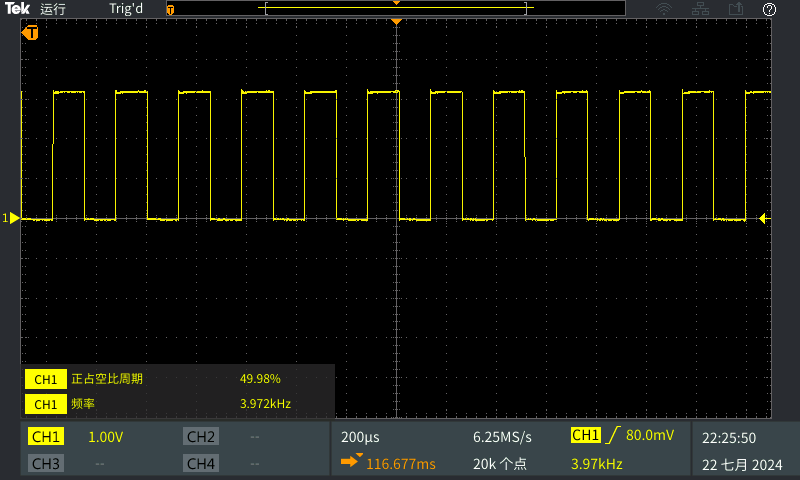
Task: Click the 22 七月 2024 date display
Action: click(742, 465)
